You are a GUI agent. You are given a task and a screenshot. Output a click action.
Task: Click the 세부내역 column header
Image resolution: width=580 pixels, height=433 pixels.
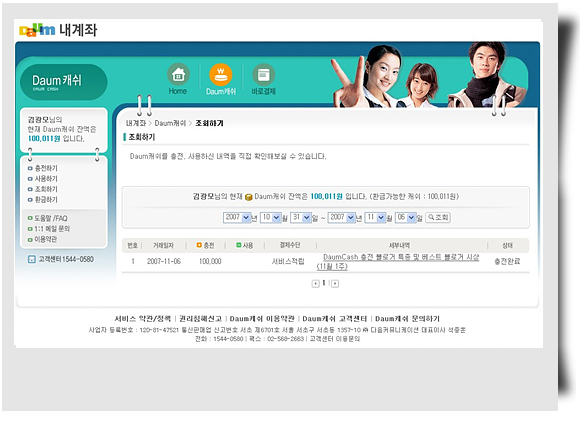[399, 245]
